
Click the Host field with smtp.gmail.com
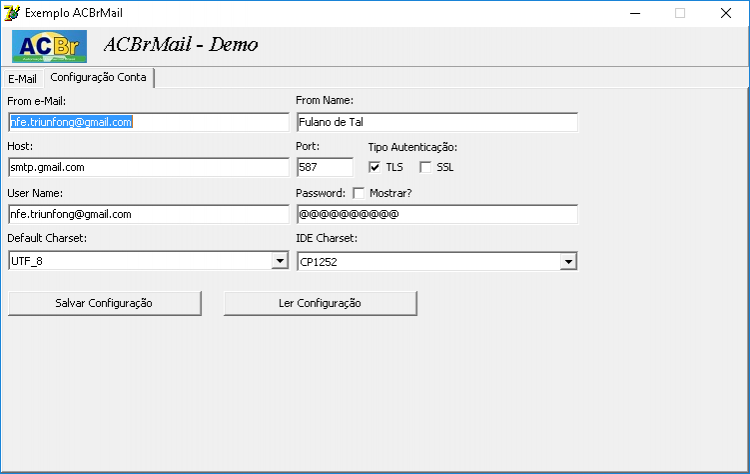(x=149, y=167)
